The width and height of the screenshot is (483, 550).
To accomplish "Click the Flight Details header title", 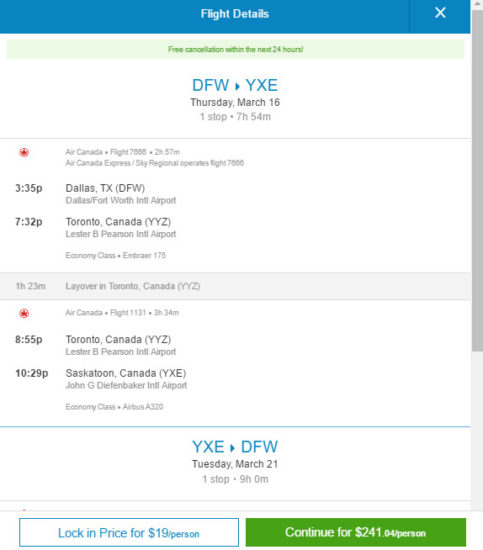I will 235,14.
